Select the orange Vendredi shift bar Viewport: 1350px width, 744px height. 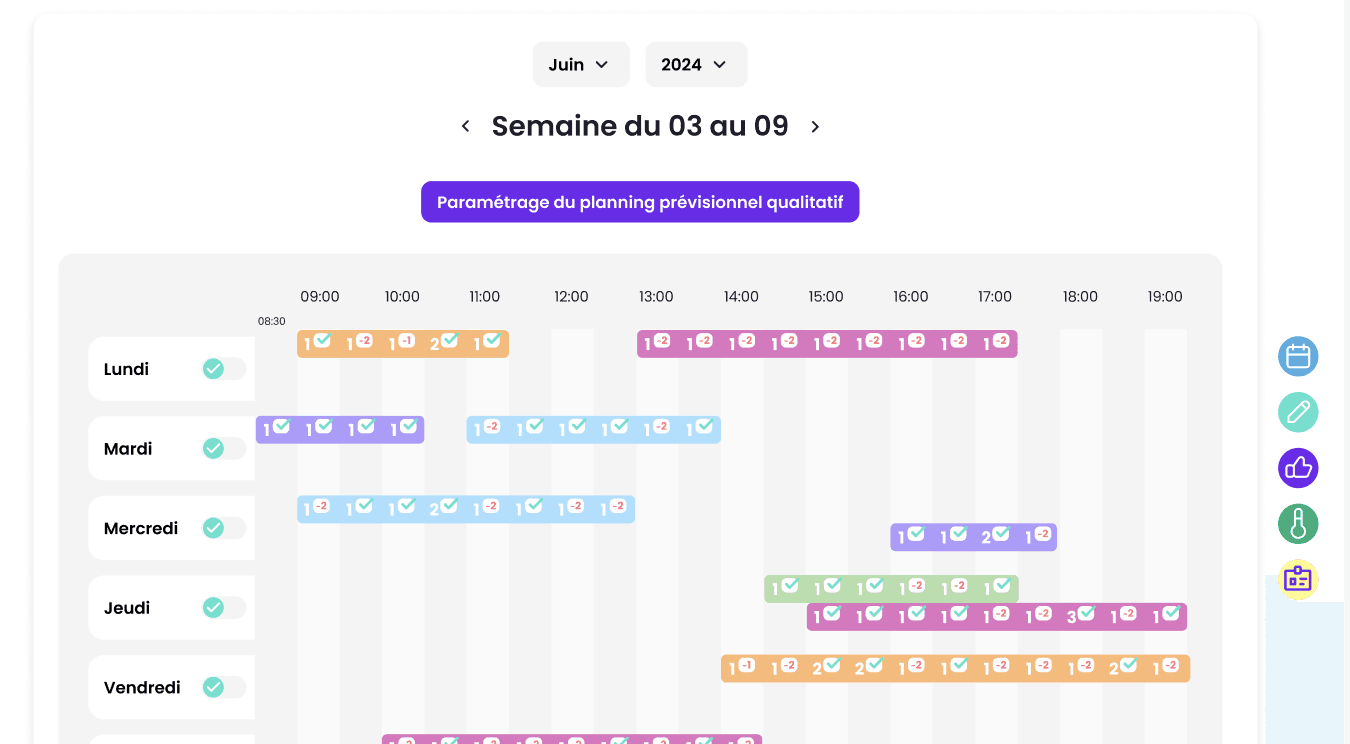pos(956,668)
